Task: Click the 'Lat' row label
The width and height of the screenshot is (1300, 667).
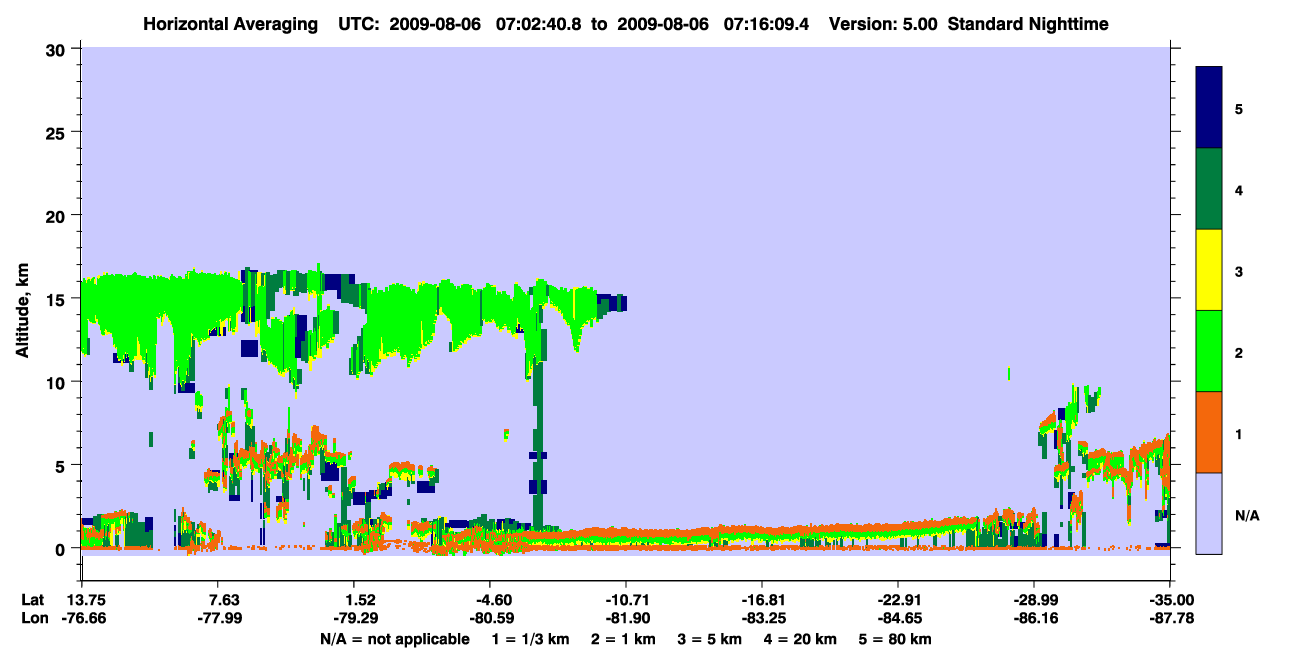Action: coord(32,600)
